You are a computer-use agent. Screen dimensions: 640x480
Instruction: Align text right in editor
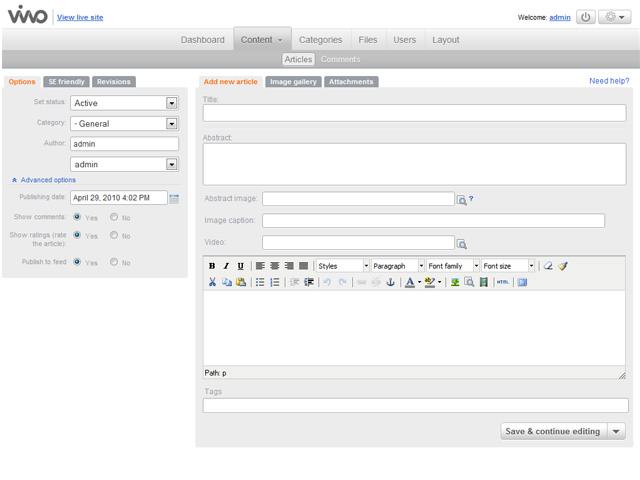tap(289, 266)
